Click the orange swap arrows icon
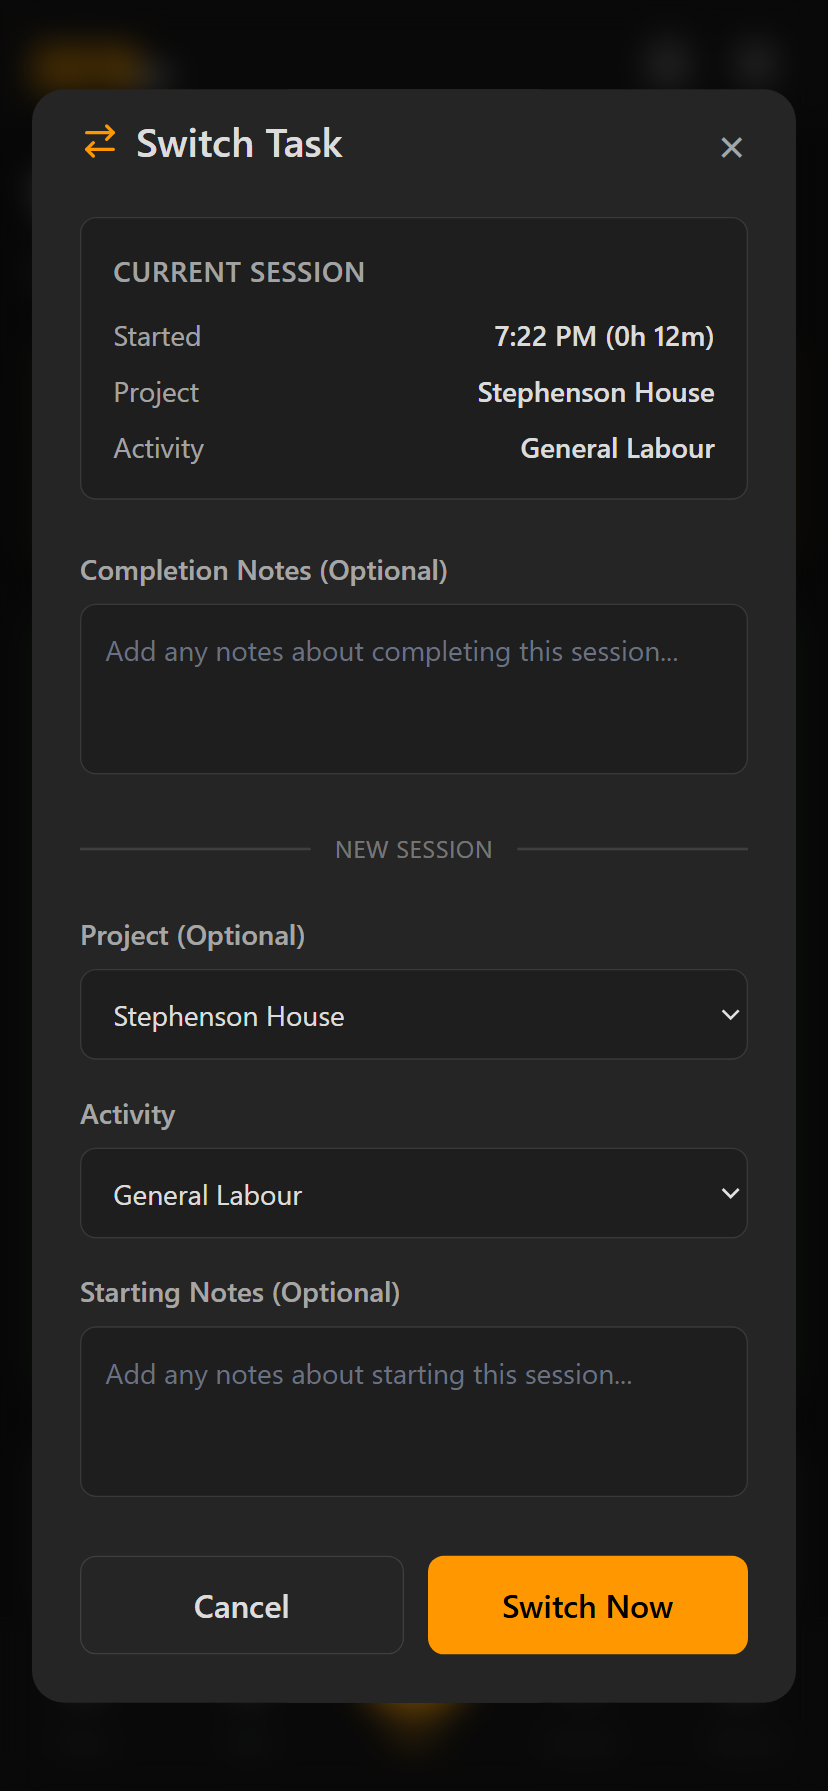The height and width of the screenshot is (1791, 828). (100, 142)
